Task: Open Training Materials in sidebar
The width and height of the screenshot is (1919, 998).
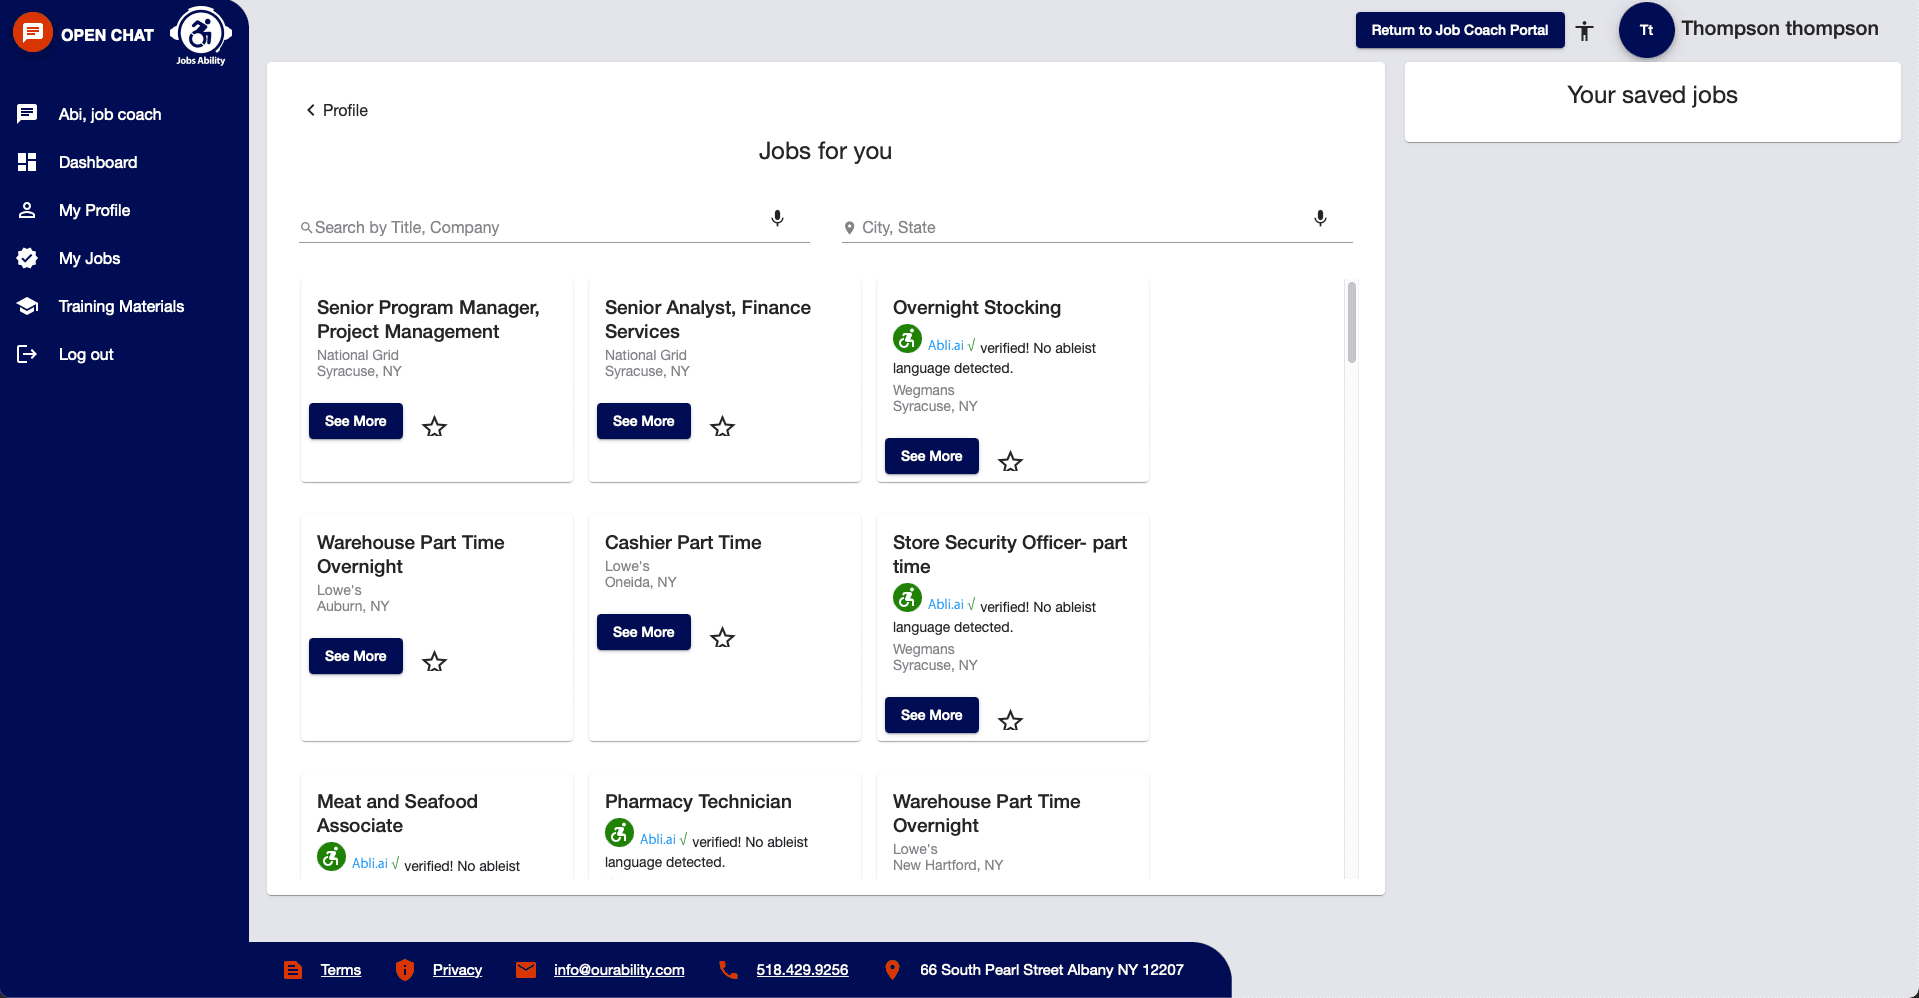Action: pos(124,306)
